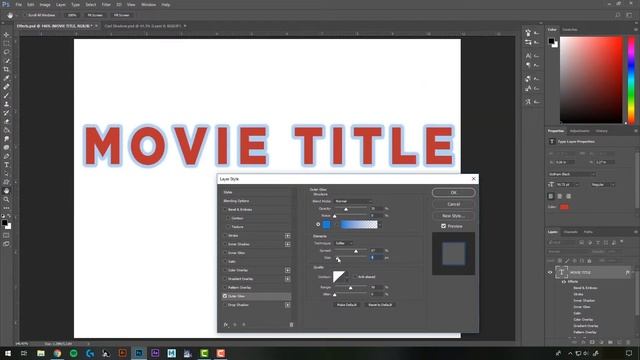Click the New Style button
This screenshot has width=640, height=360.
click(453, 216)
